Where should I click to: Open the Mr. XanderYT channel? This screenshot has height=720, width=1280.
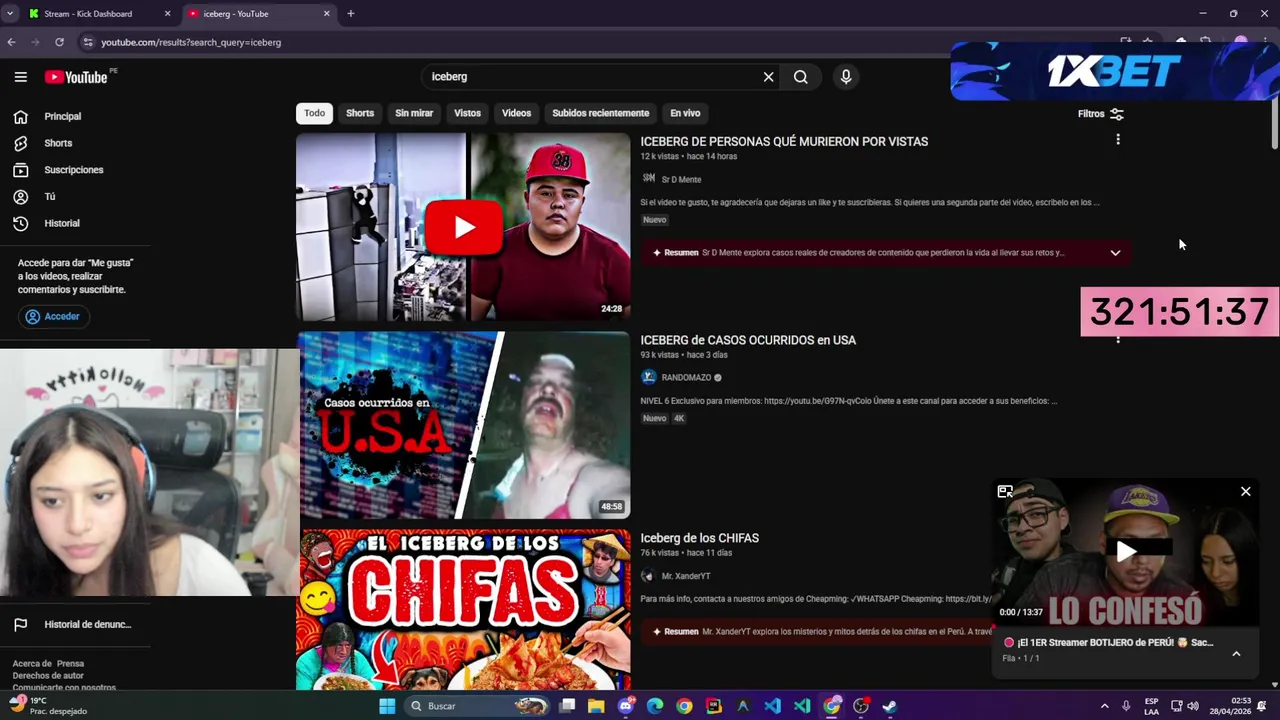click(686, 576)
